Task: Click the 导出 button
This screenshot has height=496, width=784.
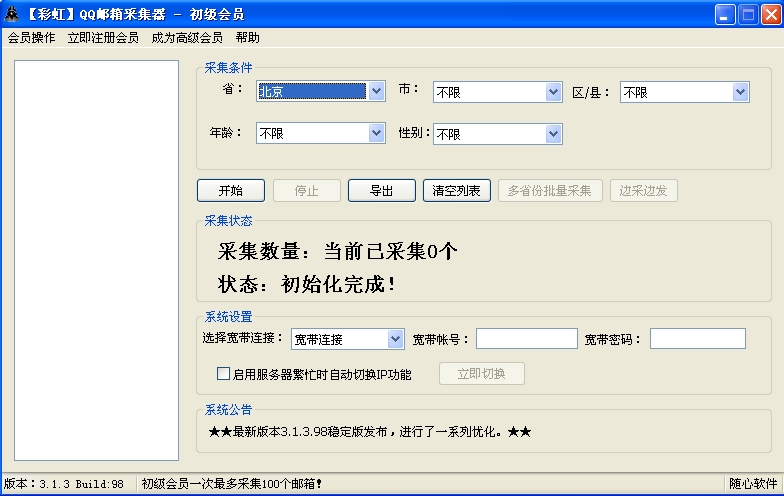Action: pos(382,190)
